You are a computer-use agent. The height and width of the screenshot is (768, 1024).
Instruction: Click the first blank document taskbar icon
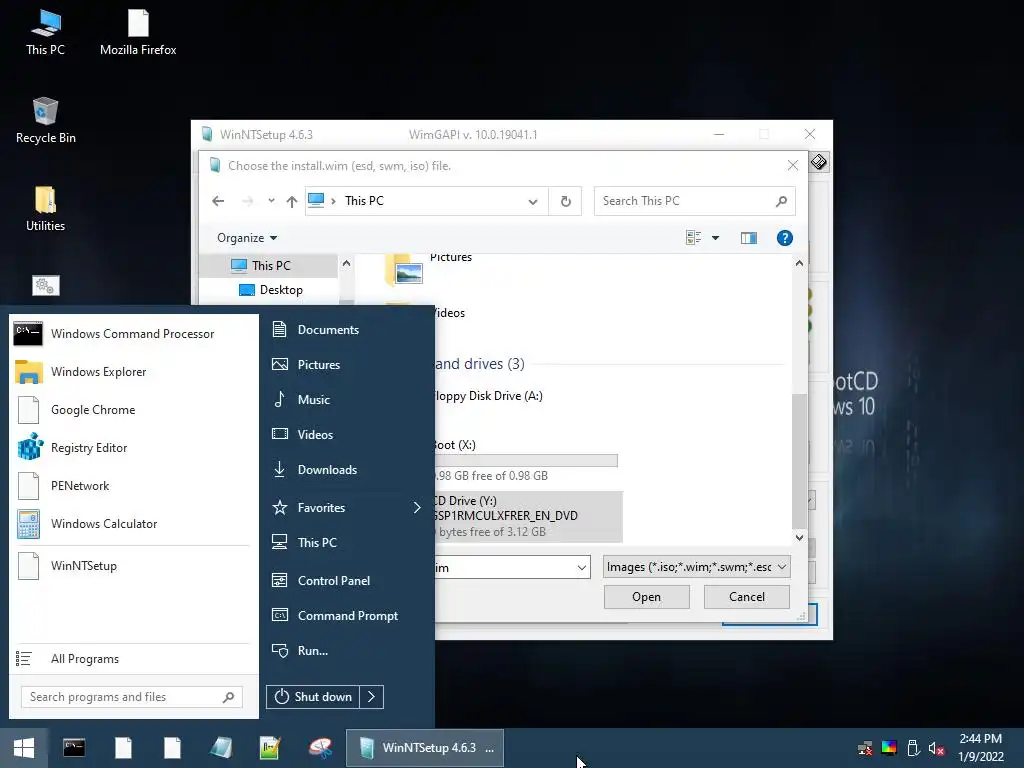coord(123,748)
